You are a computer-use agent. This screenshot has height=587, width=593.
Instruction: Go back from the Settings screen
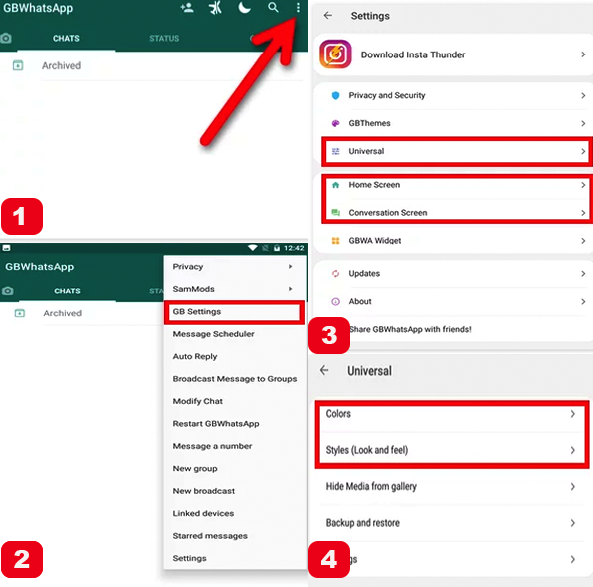click(x=328, y=16)
